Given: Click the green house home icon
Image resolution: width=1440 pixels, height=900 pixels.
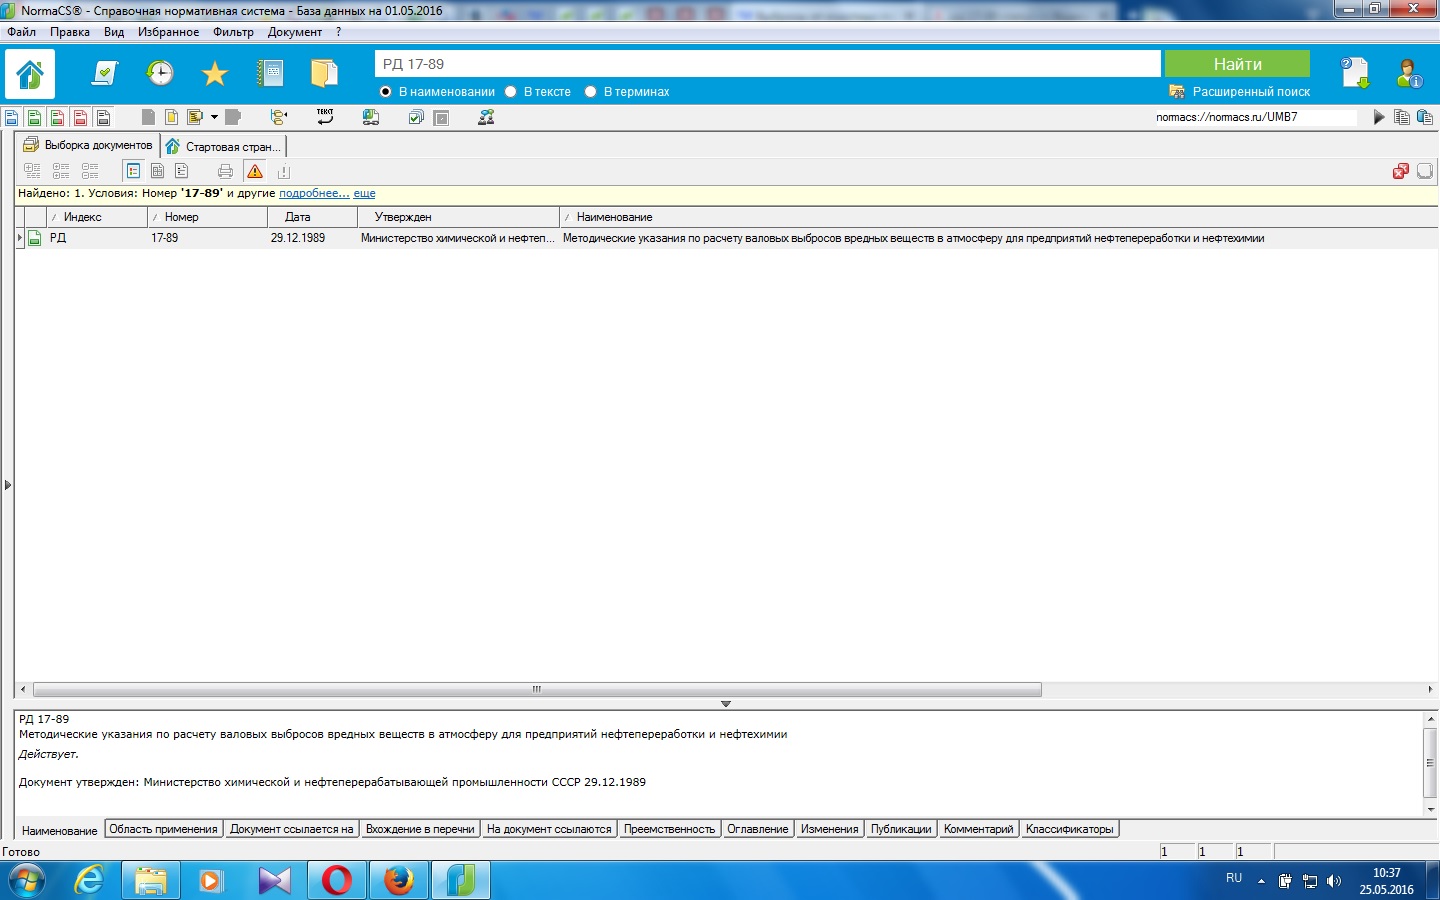Looking at the screenshot, I should coord(30,74).
